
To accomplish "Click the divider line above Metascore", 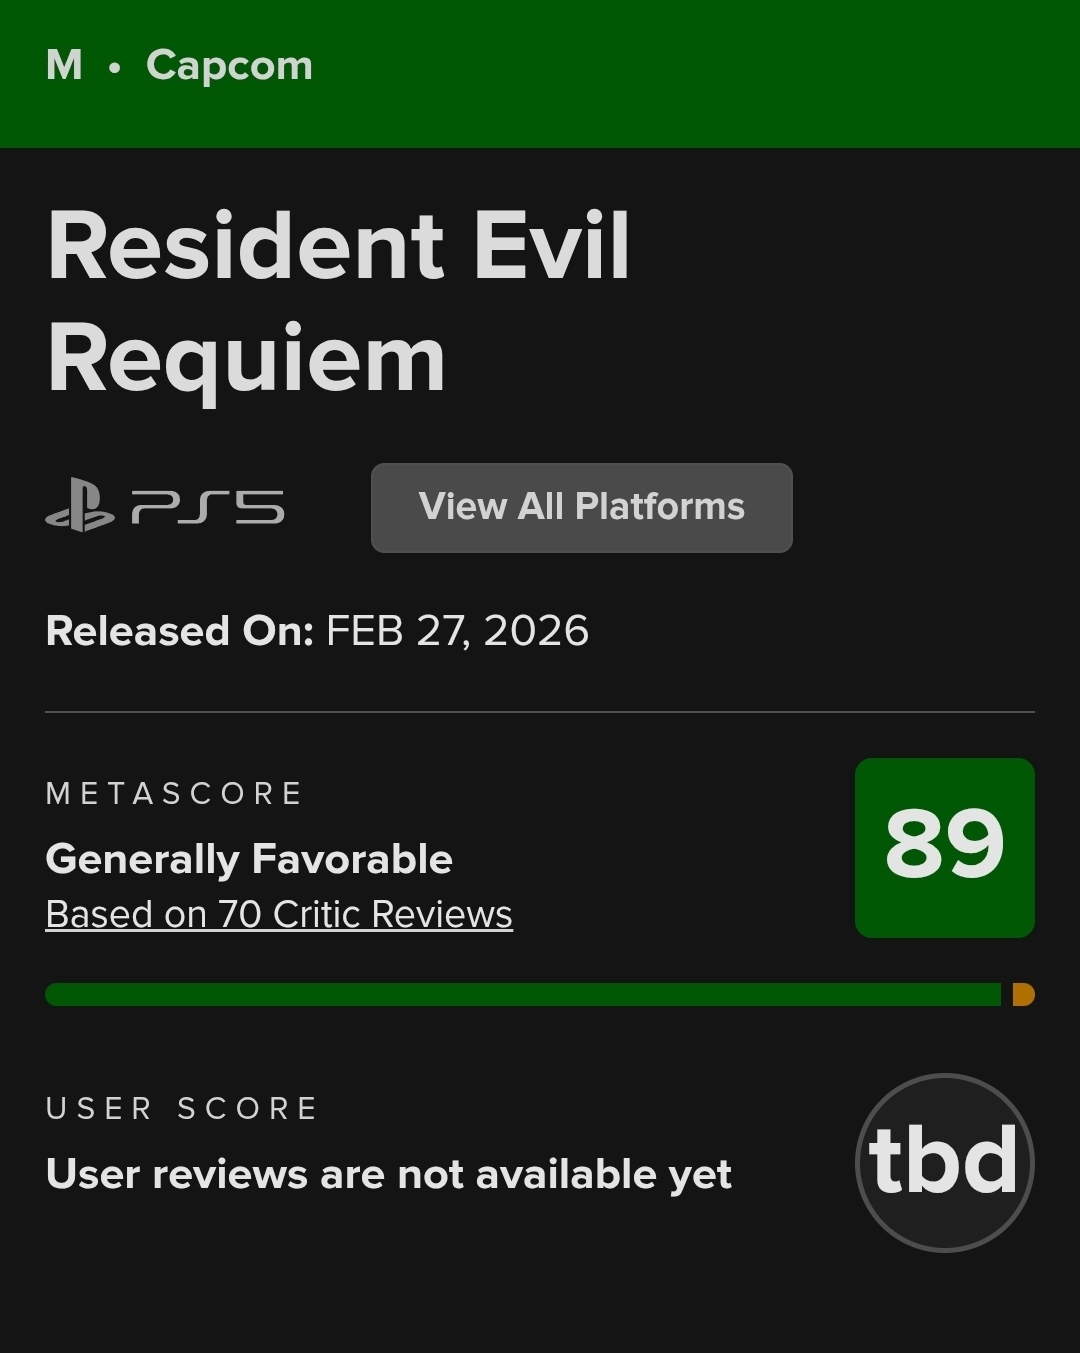I will [540, 712].
